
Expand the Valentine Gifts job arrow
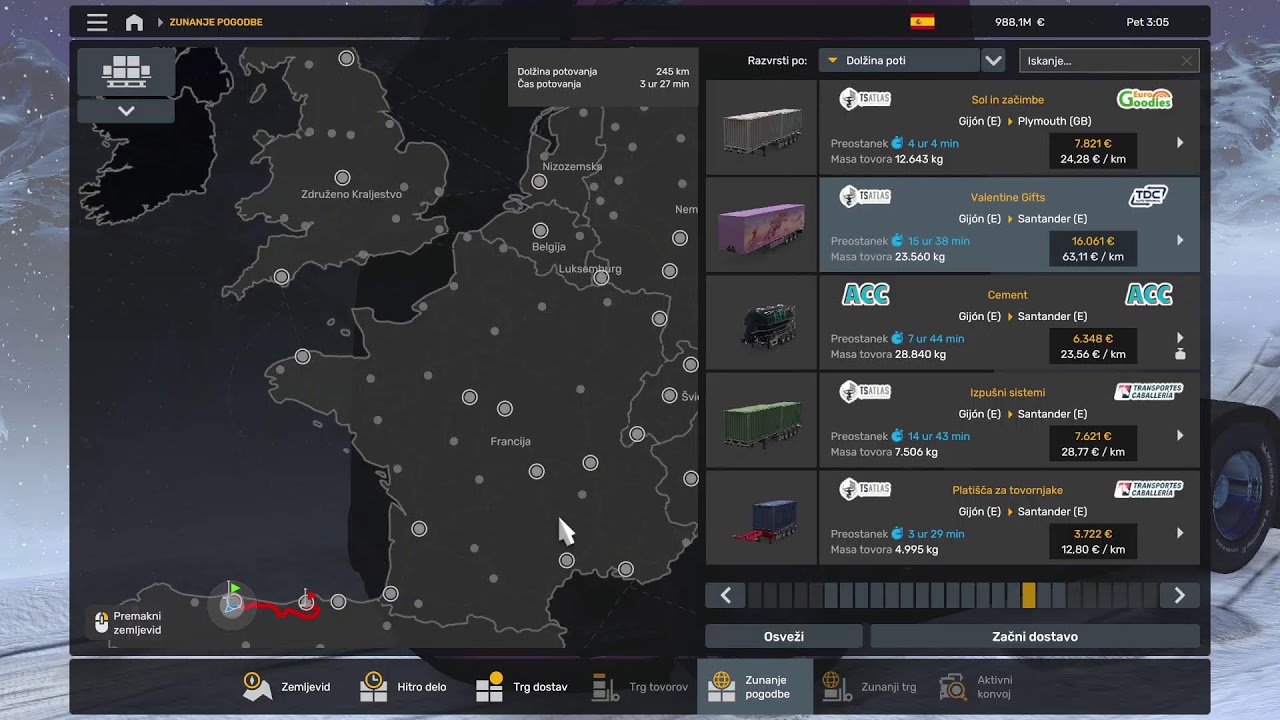pyautogui.click(x=1180, y=240)
